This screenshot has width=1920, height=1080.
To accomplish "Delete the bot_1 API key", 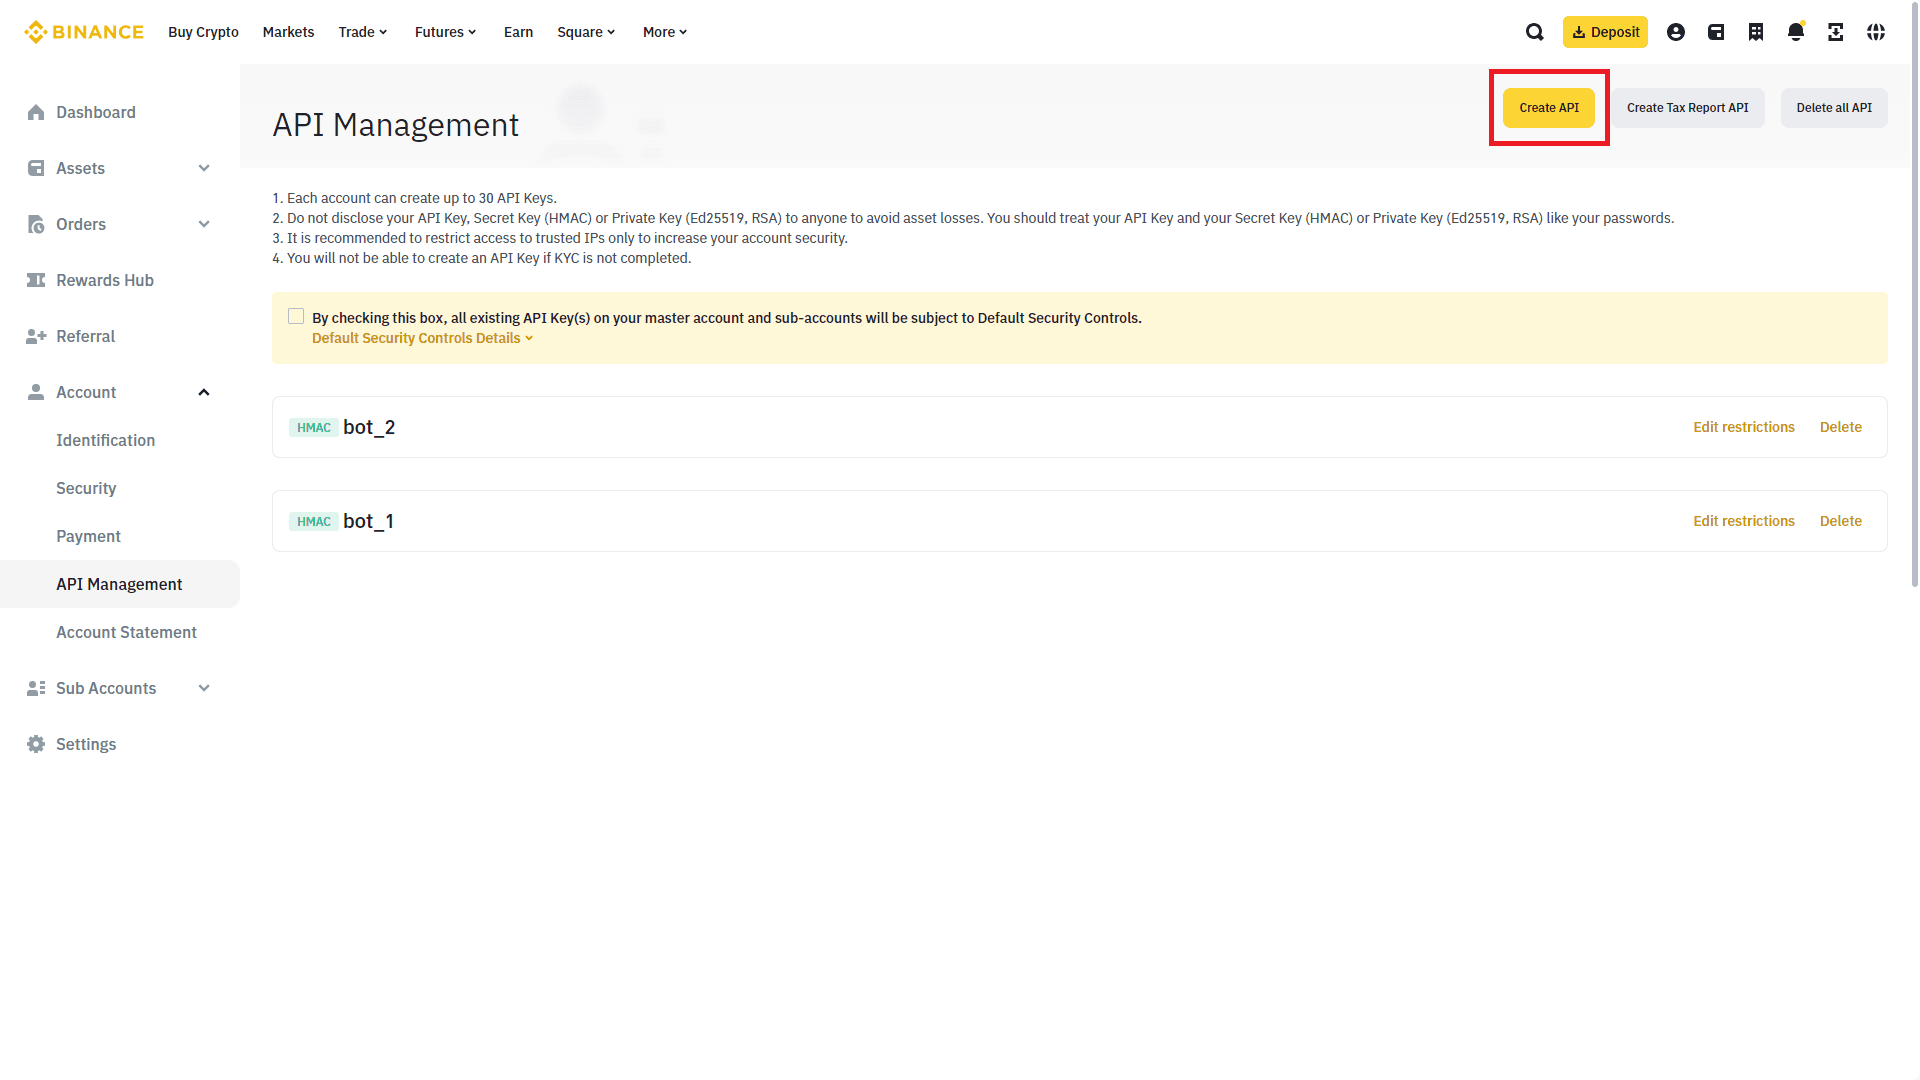I will coord(1840,521).
